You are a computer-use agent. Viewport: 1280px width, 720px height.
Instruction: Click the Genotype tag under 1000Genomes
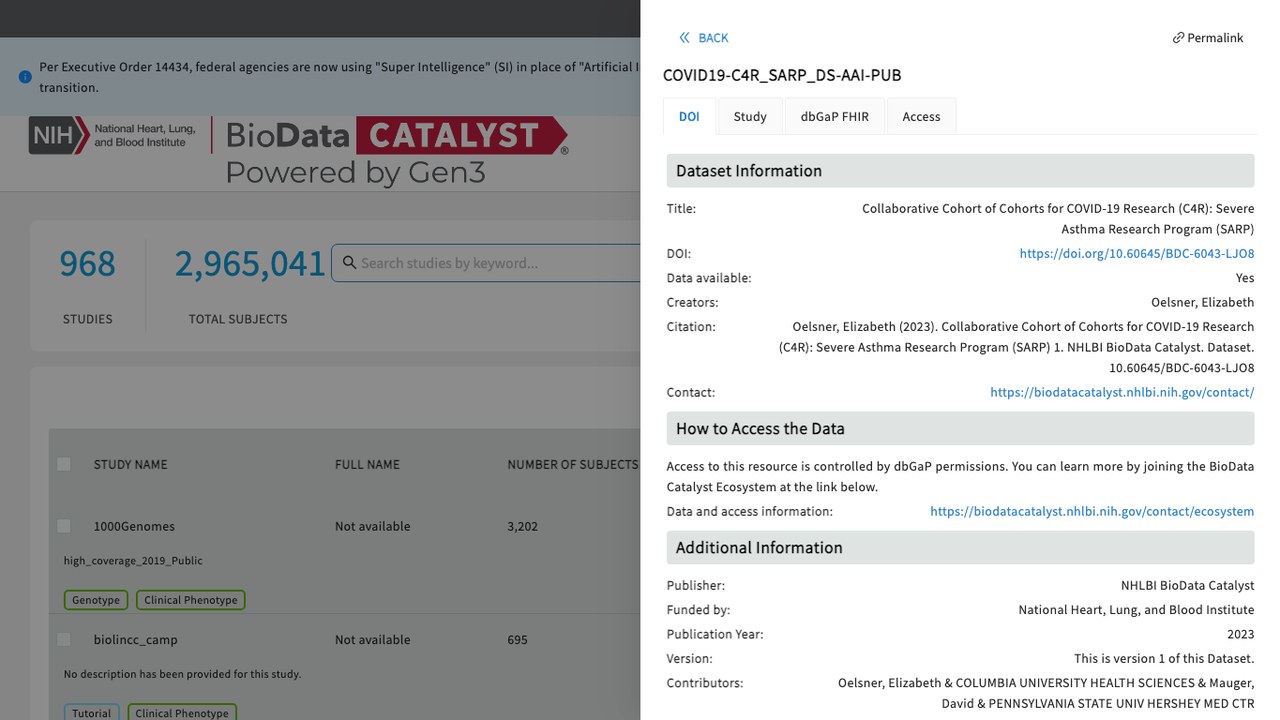pyautogui.click(x=96, y=600)
